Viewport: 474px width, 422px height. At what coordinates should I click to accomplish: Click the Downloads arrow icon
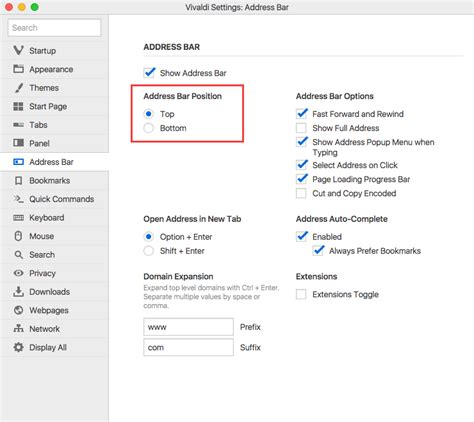[x=18, y=291]
